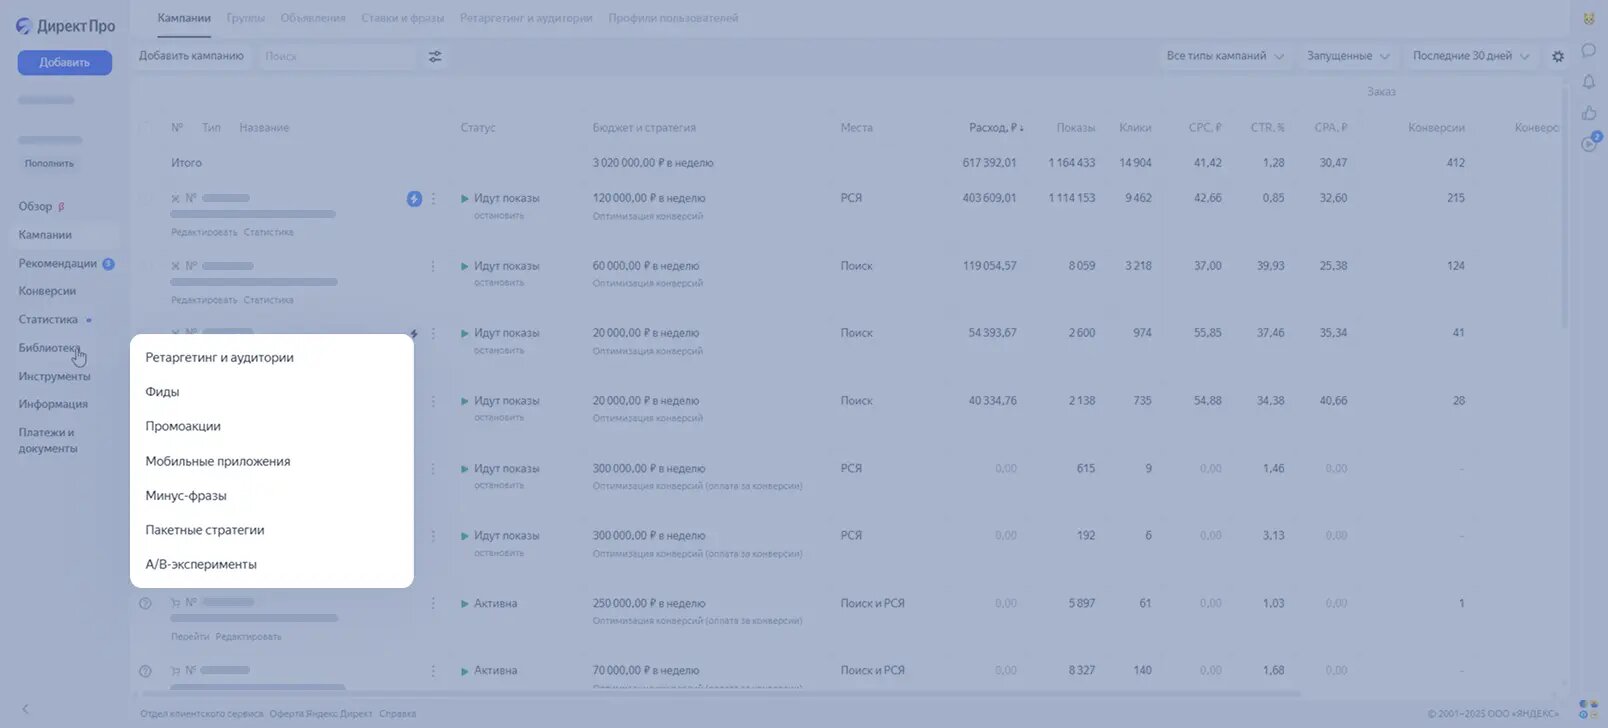Open three-dot menu for campaign with 192 impressions
The width and height of the screenshot is (1608, 728).
433,536
